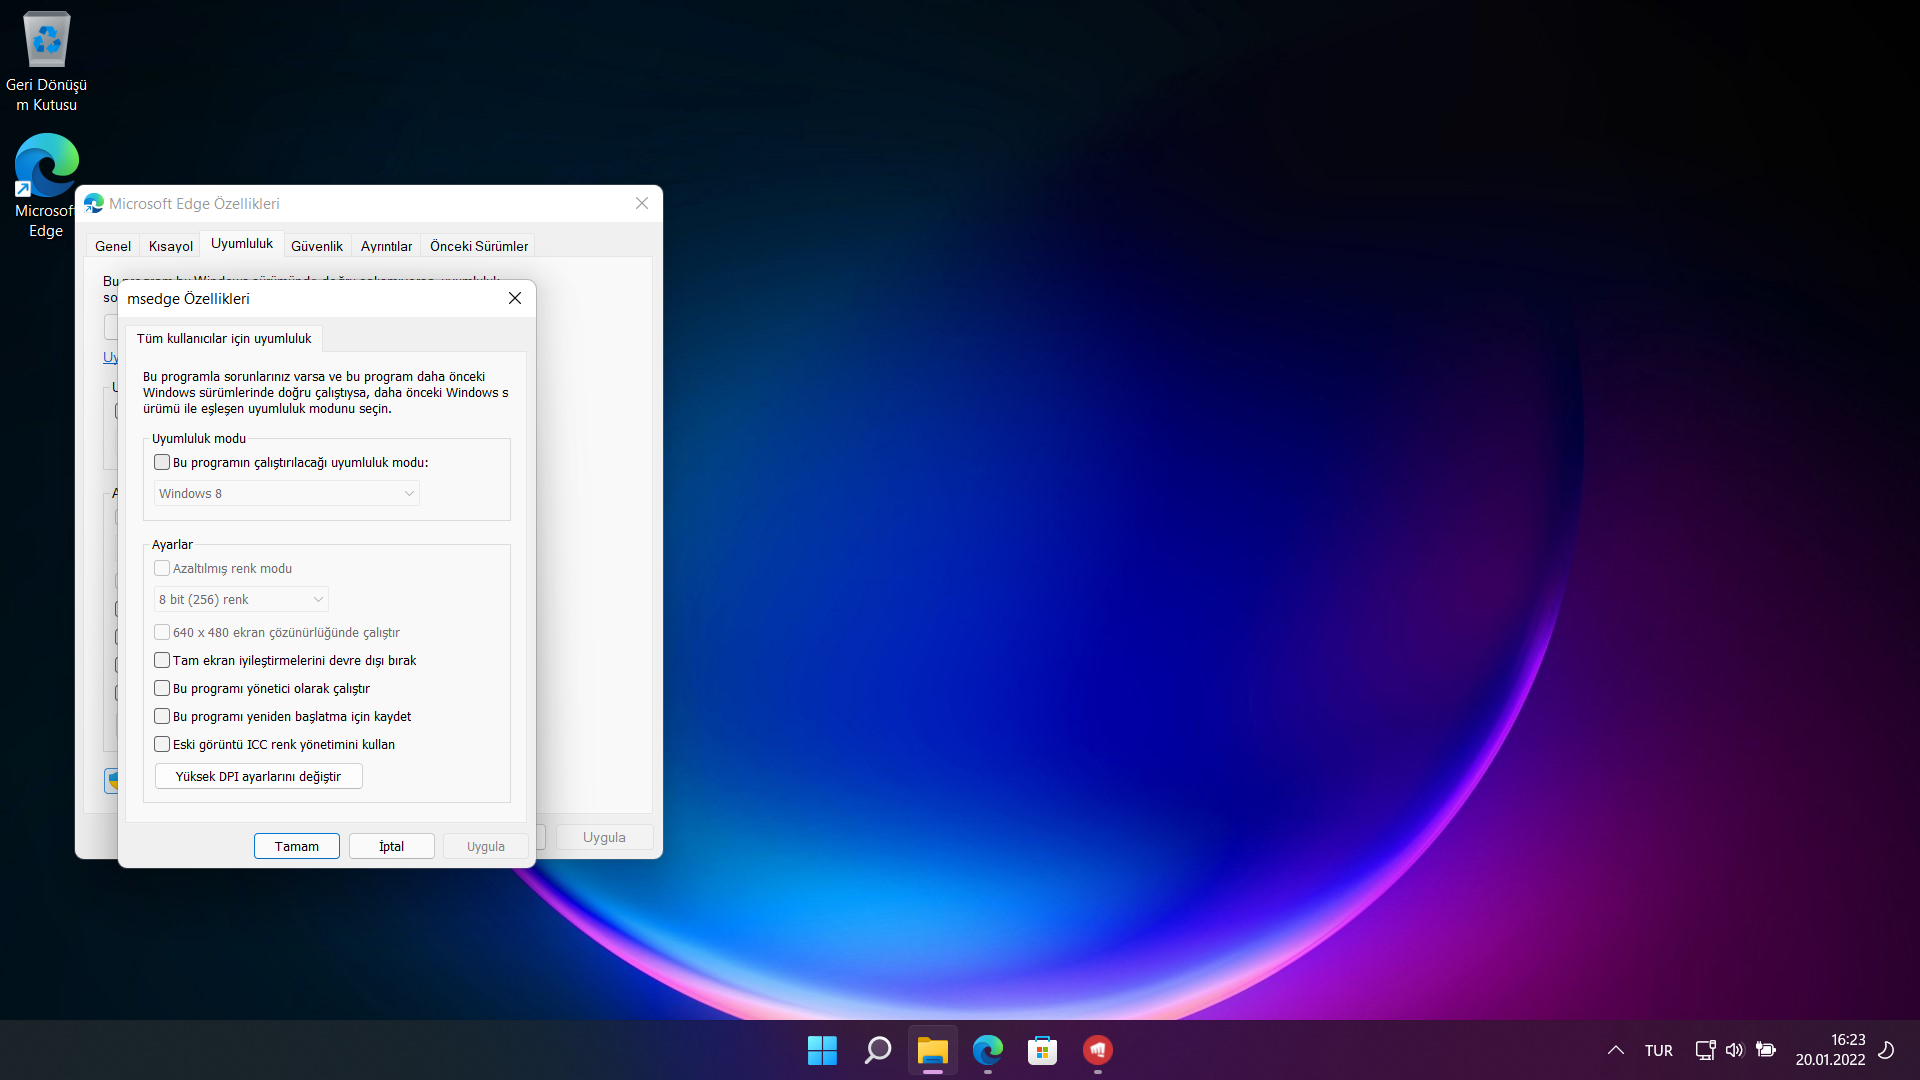Click the volume speaker tray icon
Viewport: 1920px width, 1080px height.
(1734, 1050)
